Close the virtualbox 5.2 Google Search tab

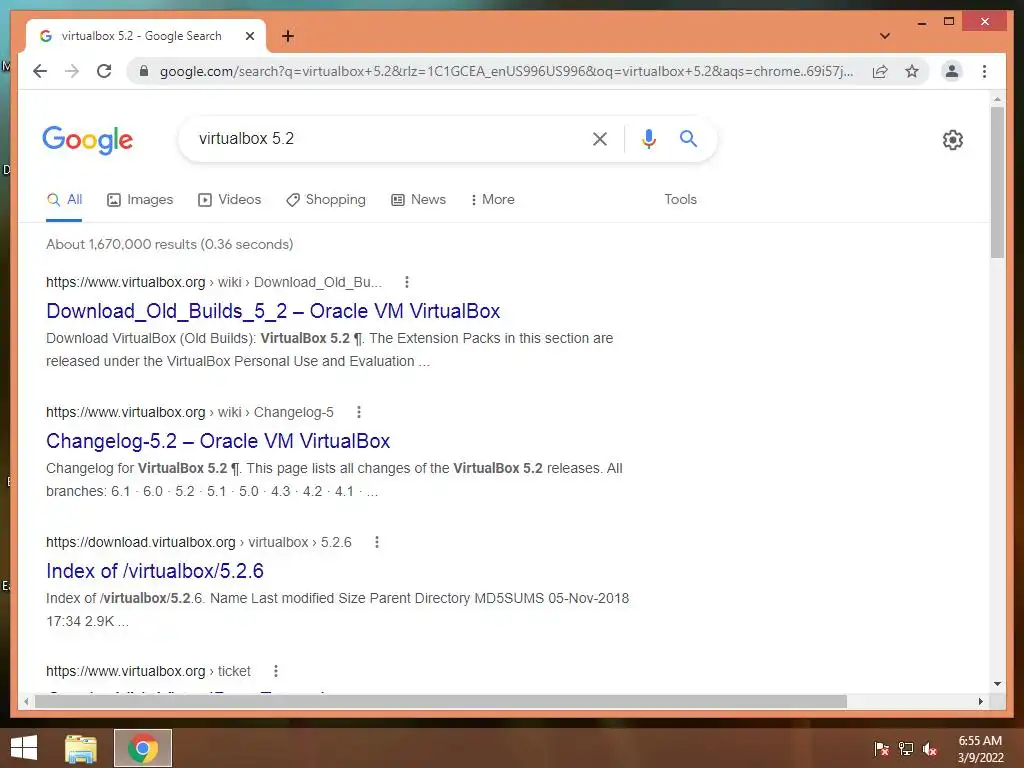coord(249,36)
